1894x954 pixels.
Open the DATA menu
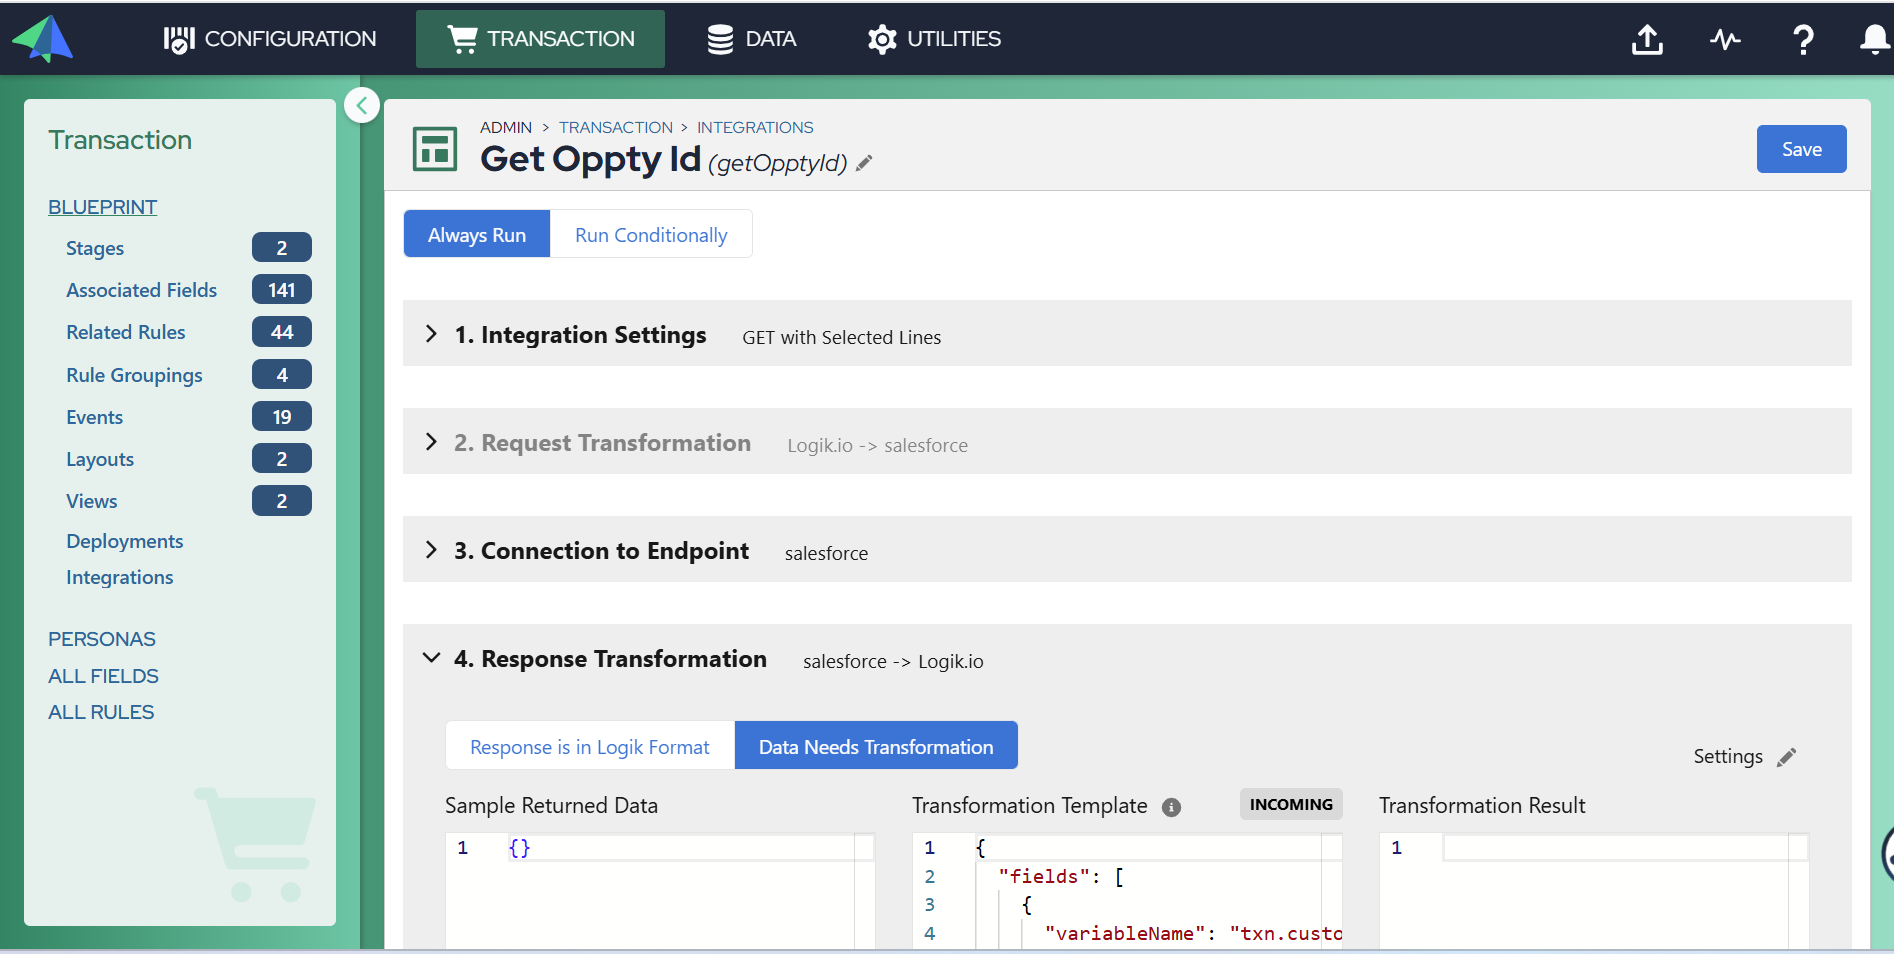coord(751,39)
